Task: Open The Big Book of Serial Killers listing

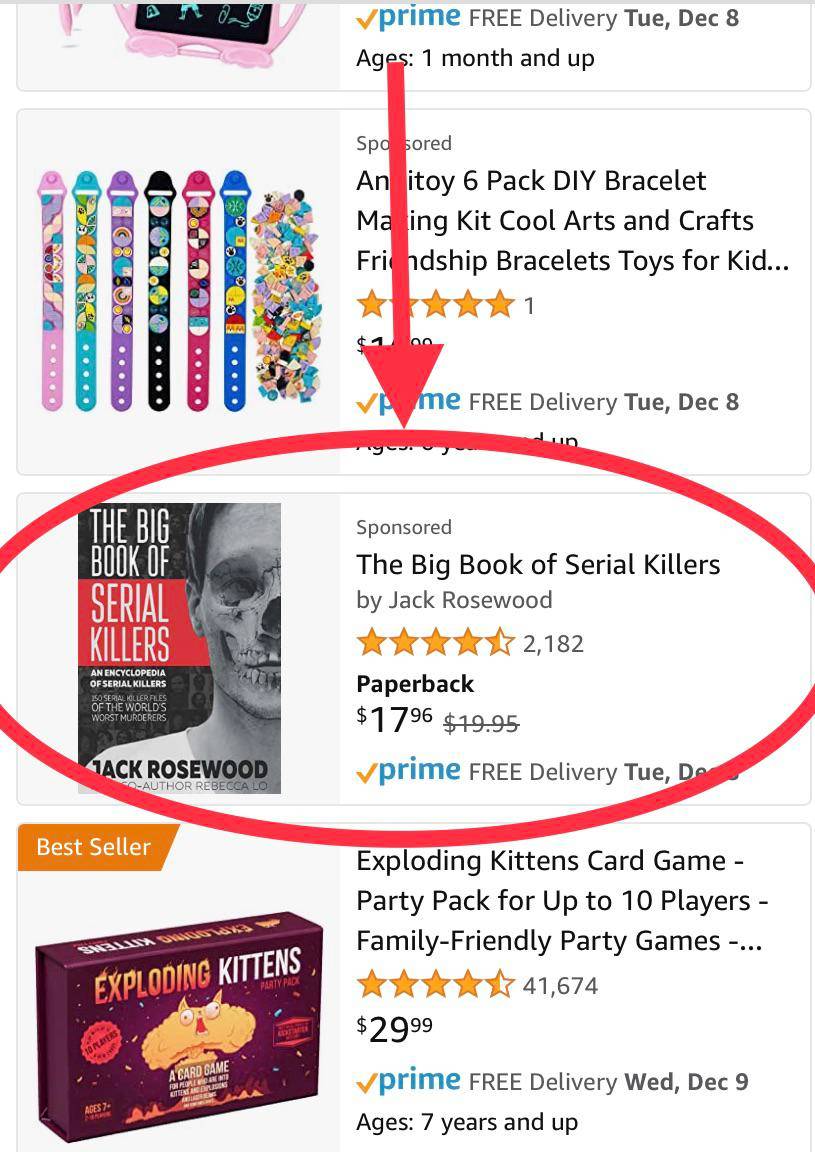Action: [538, 564]
